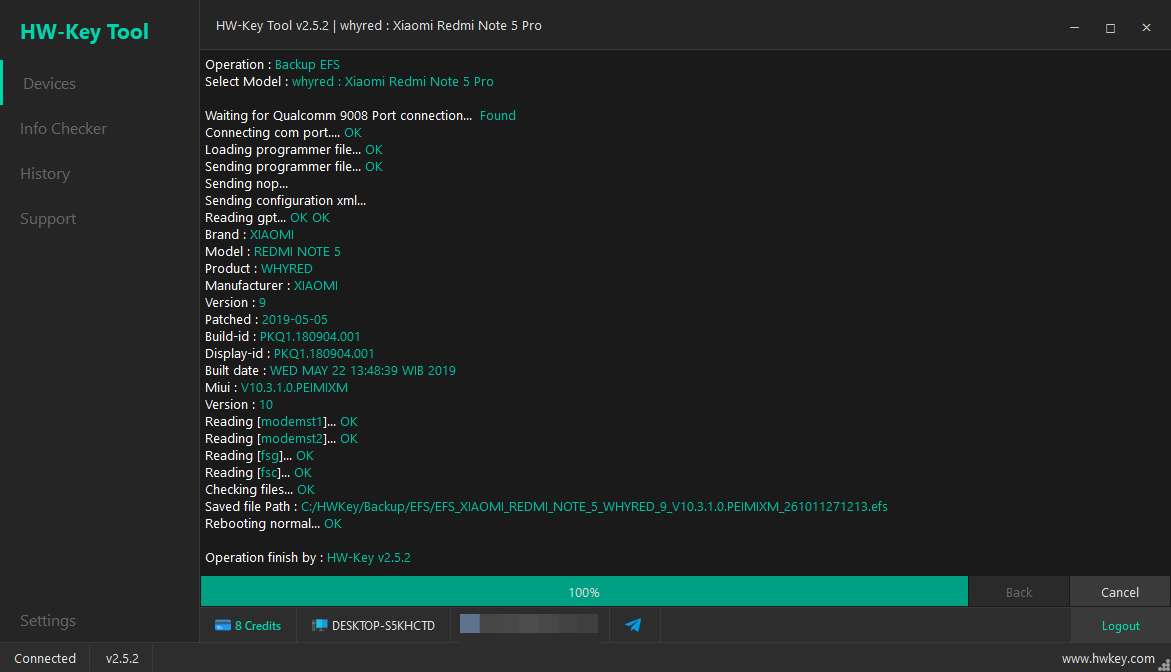The width and height of the screenshot is (1171, 672).
Task: Click the Backup EFS operation text
Action: (307, 65)
